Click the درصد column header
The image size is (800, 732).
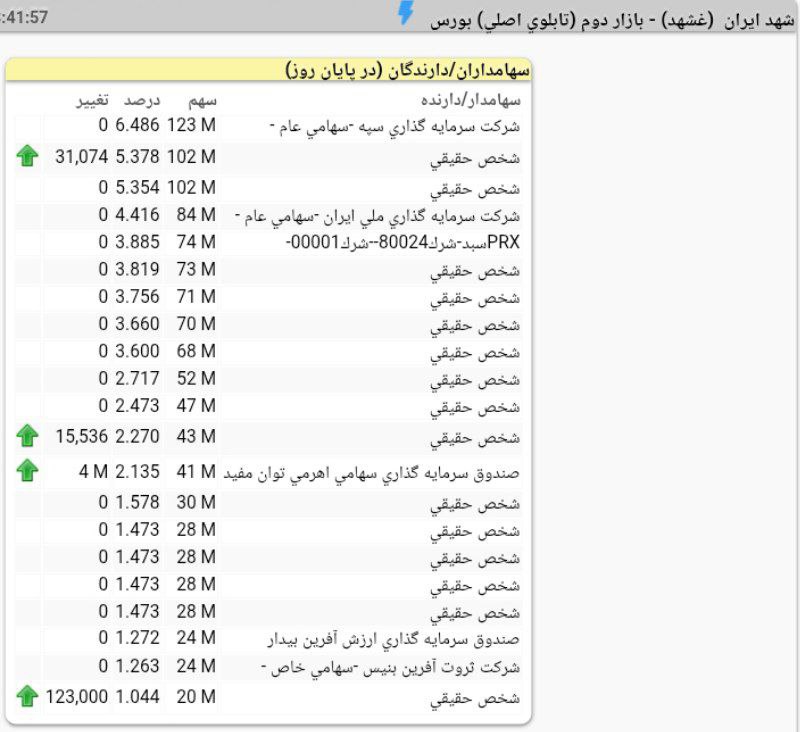tap(142, 100)
